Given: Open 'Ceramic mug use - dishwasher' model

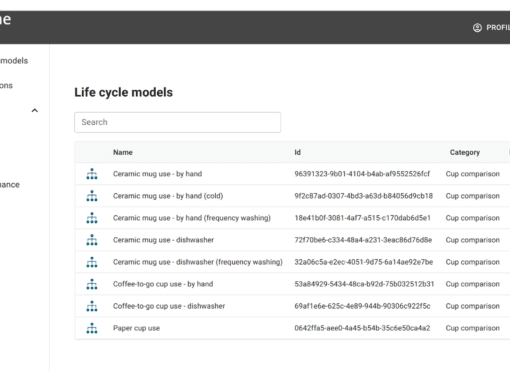Looking at the screenshot, I should 163,240.
